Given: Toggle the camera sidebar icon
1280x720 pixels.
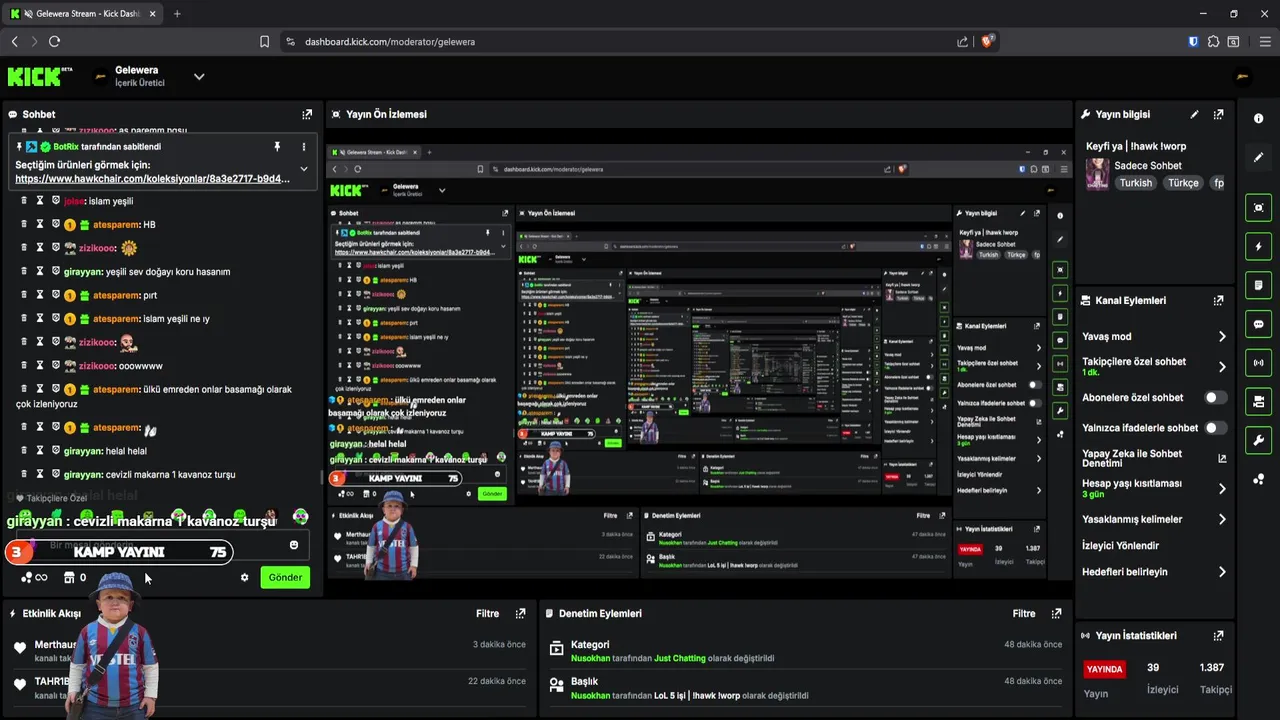Looking at the screenshot, I should pyautogui.click(x=1258, y=402).
